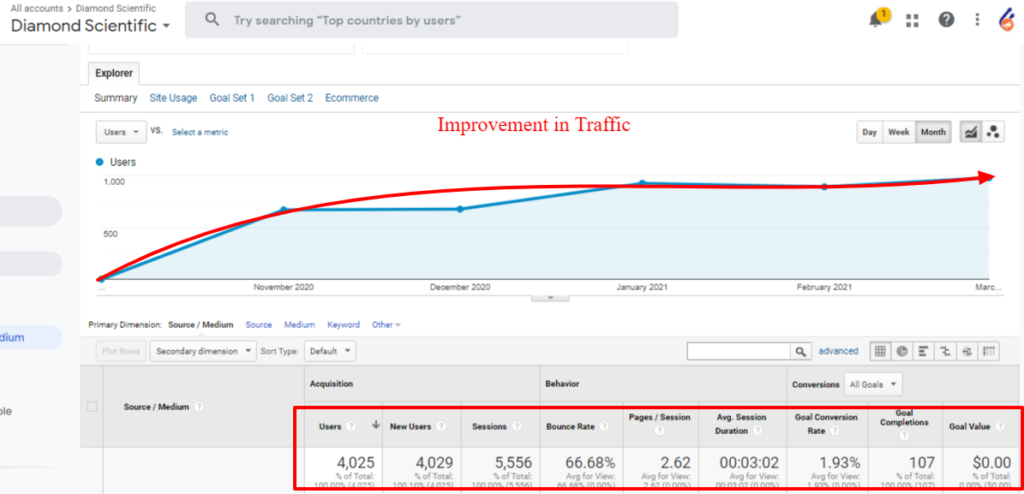Image resolution: width=1024 pixels, height=494 pixels.
Task: Select the Comparison view icon
Action: tap(945, 351)
